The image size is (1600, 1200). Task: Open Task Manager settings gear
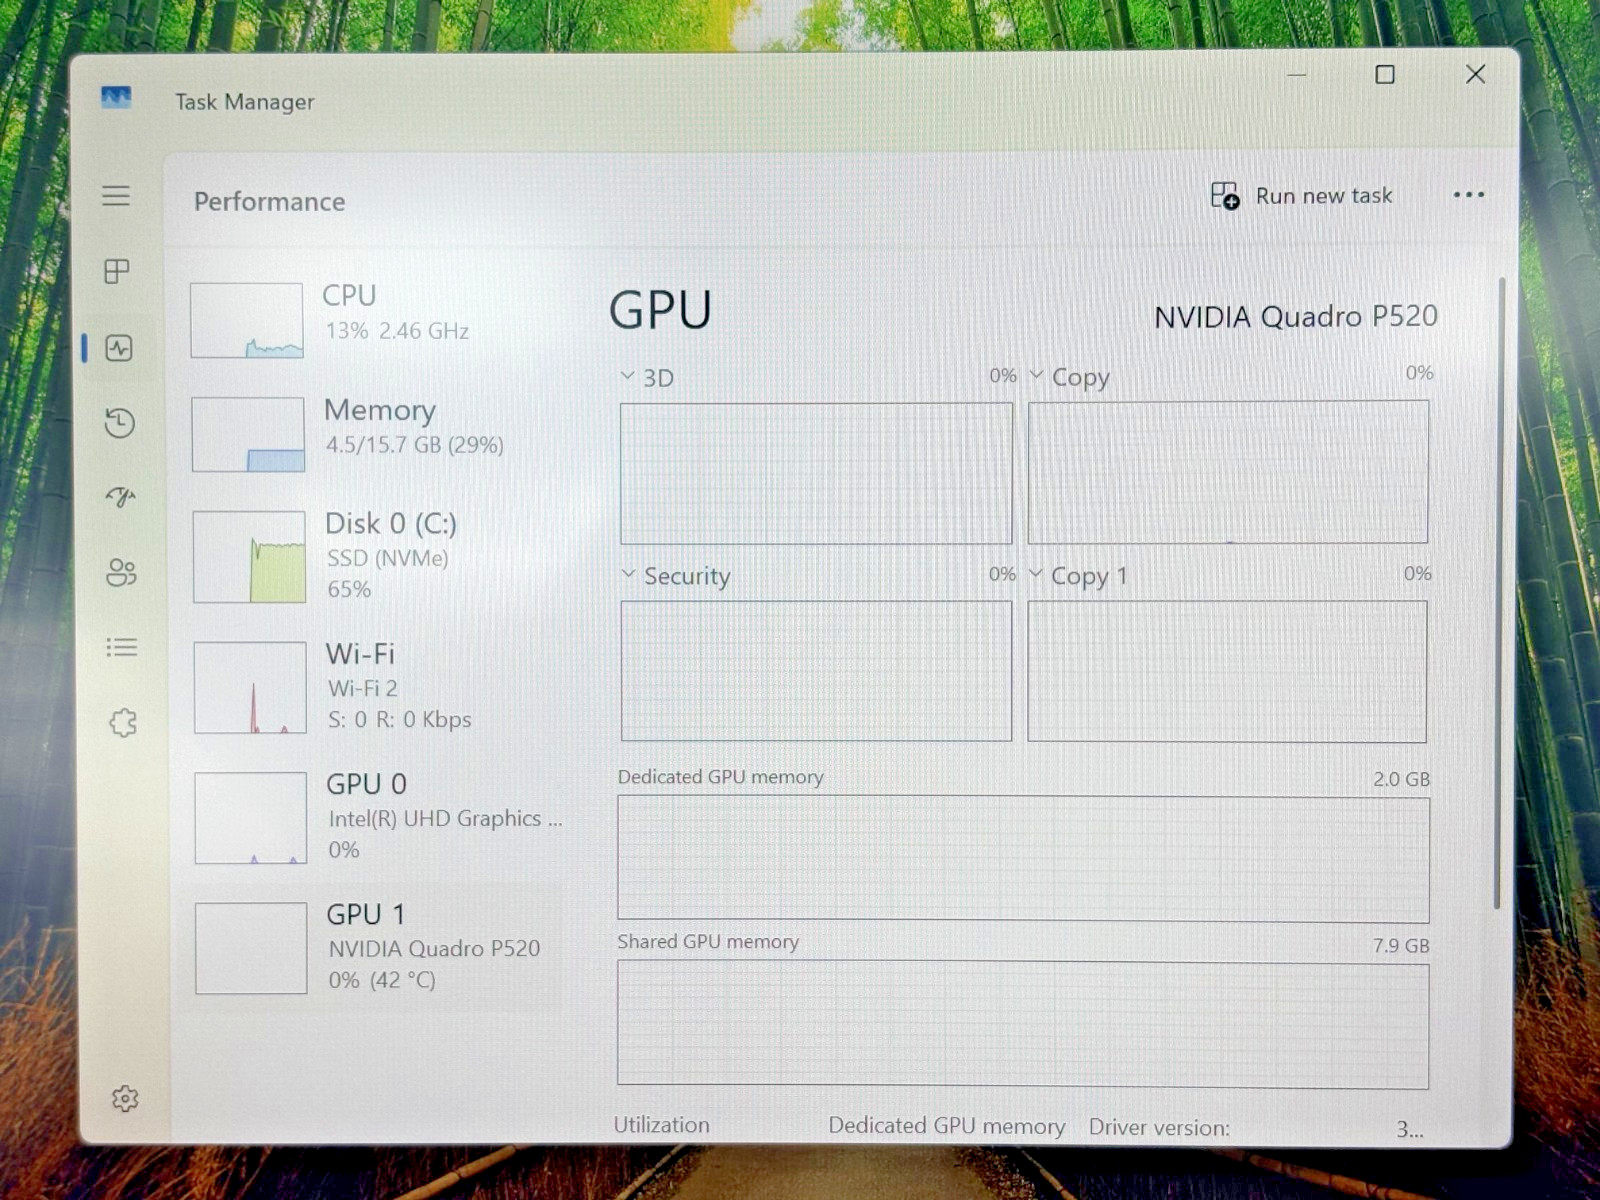(125, 1098)
